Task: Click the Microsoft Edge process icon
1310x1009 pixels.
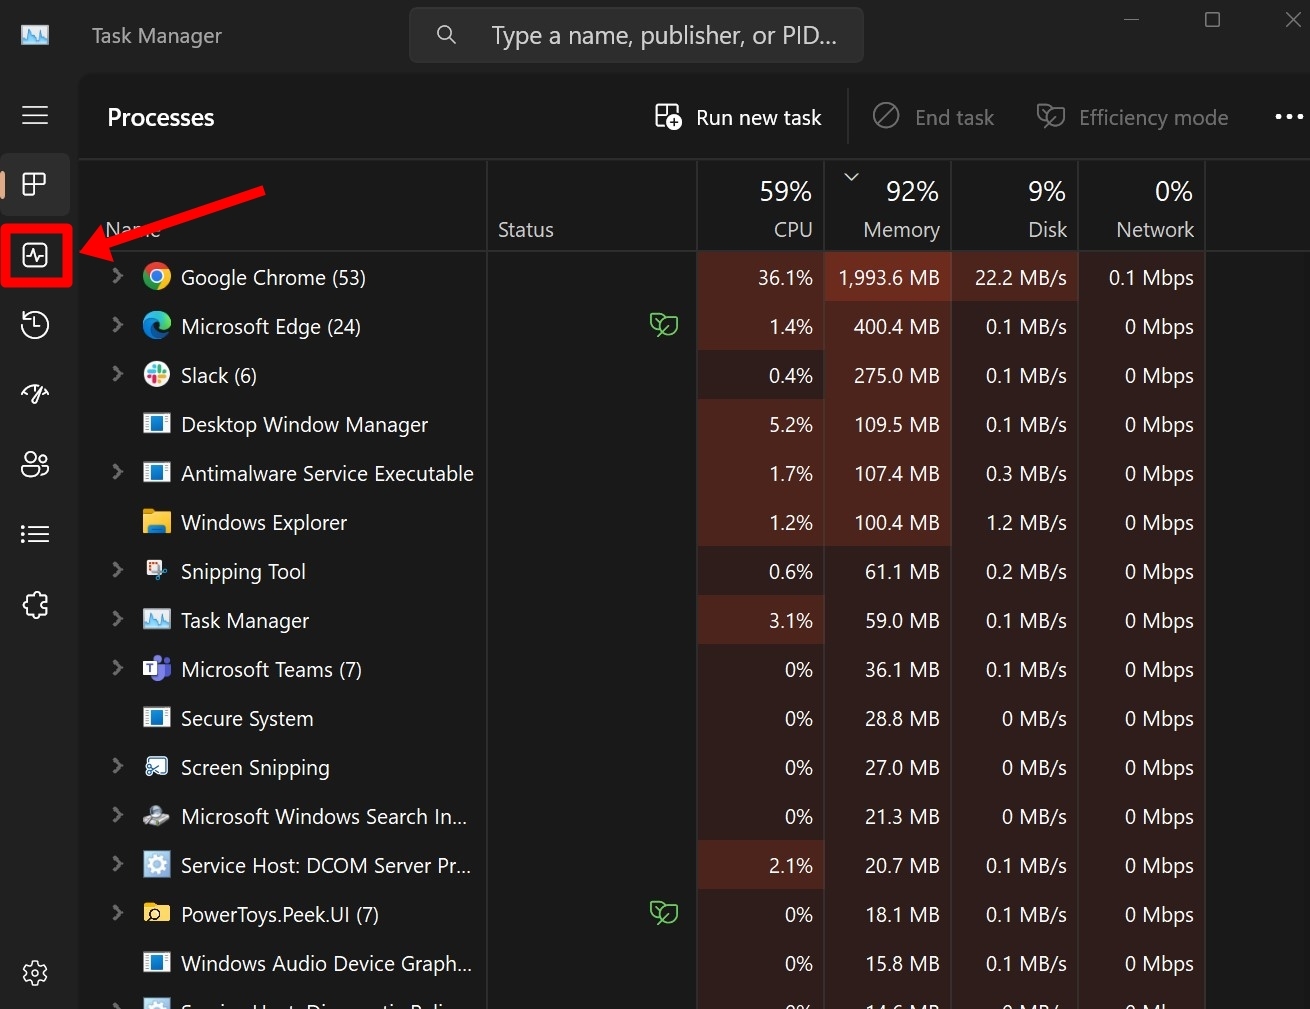Action: coord(157,326)
